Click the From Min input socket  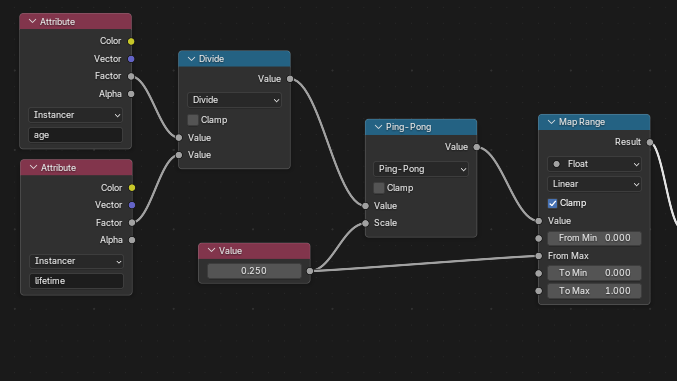pos(538,238)
